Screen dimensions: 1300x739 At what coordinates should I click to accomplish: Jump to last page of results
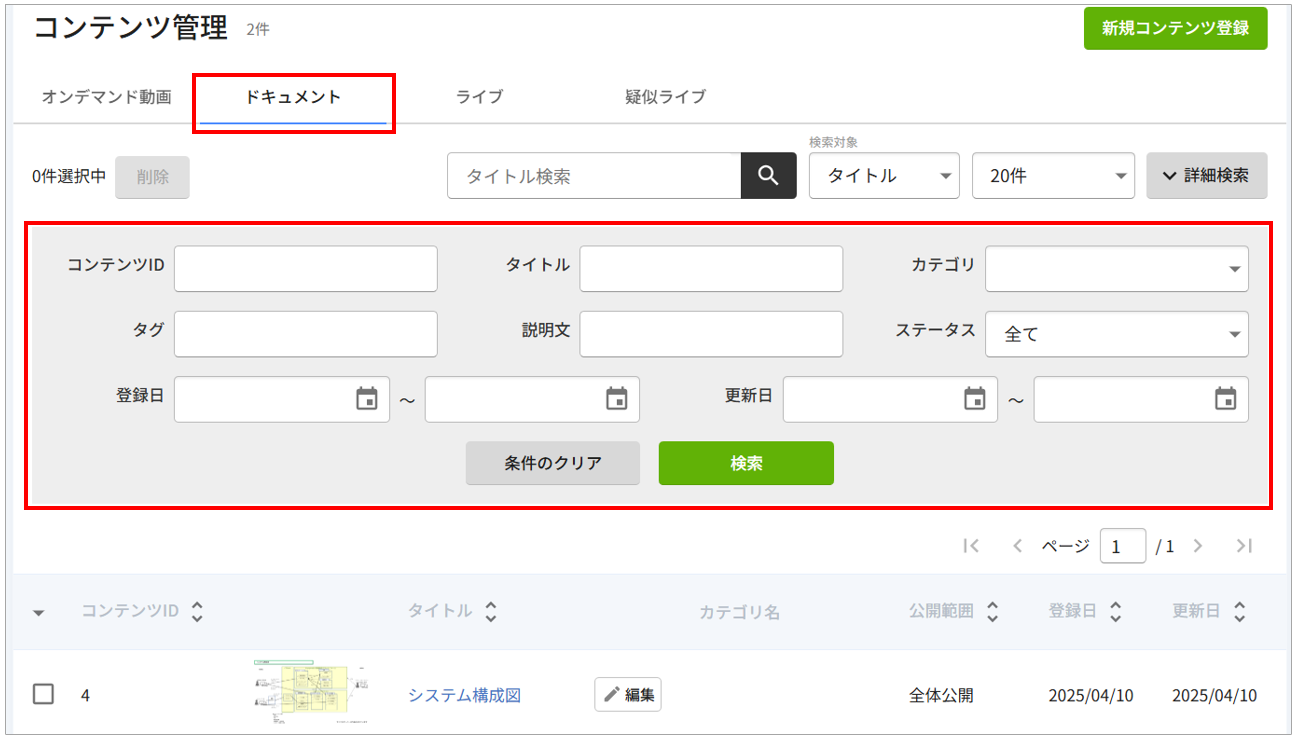(x=1244, y=546)
